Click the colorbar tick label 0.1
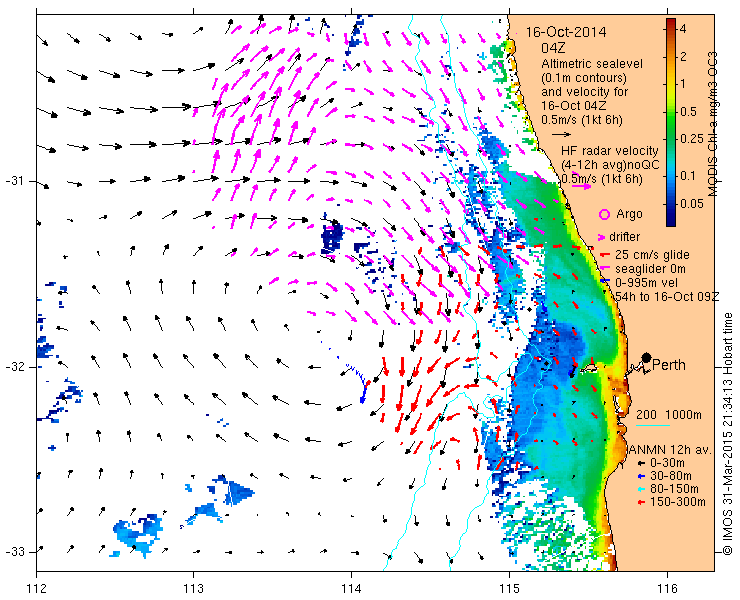This screenshot has width=740, height=600. click(689, 176)
